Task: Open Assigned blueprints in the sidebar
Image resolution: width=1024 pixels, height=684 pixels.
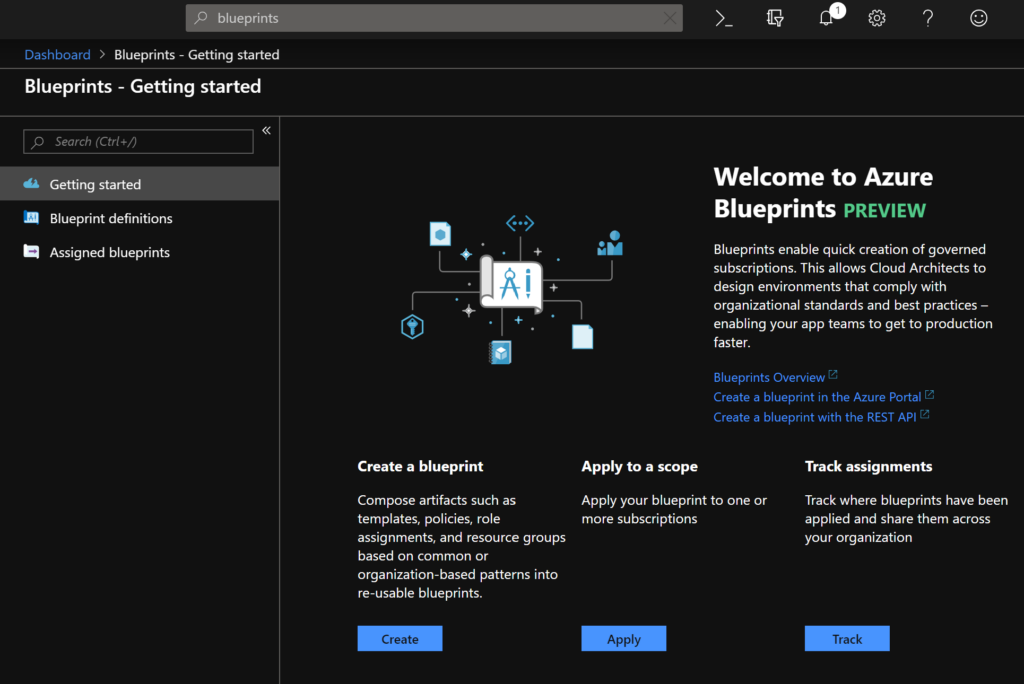Action: pyautogui.click(x=140, y=252)
